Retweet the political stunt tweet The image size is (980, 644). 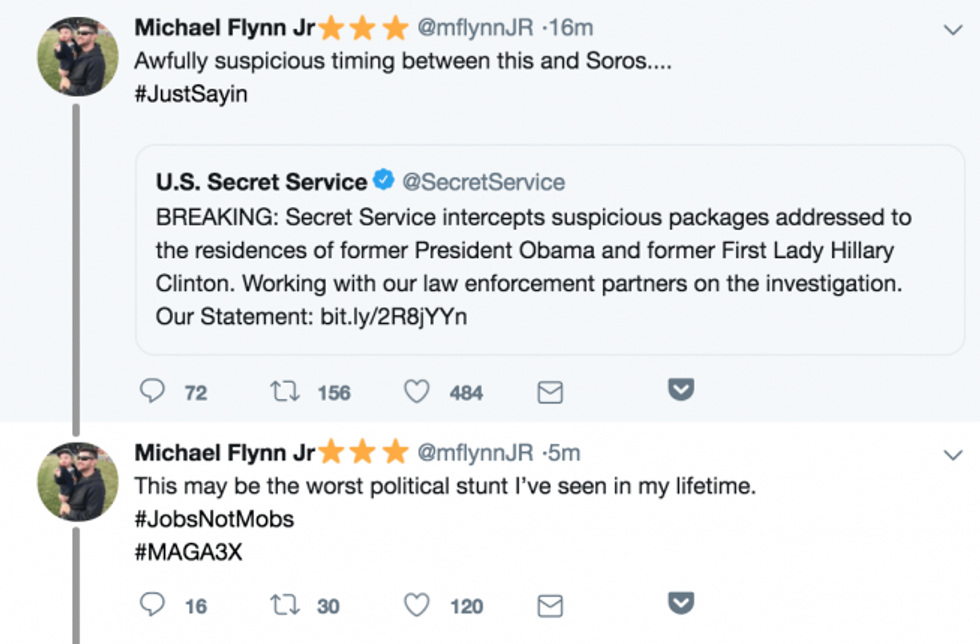tap(285, 604)
